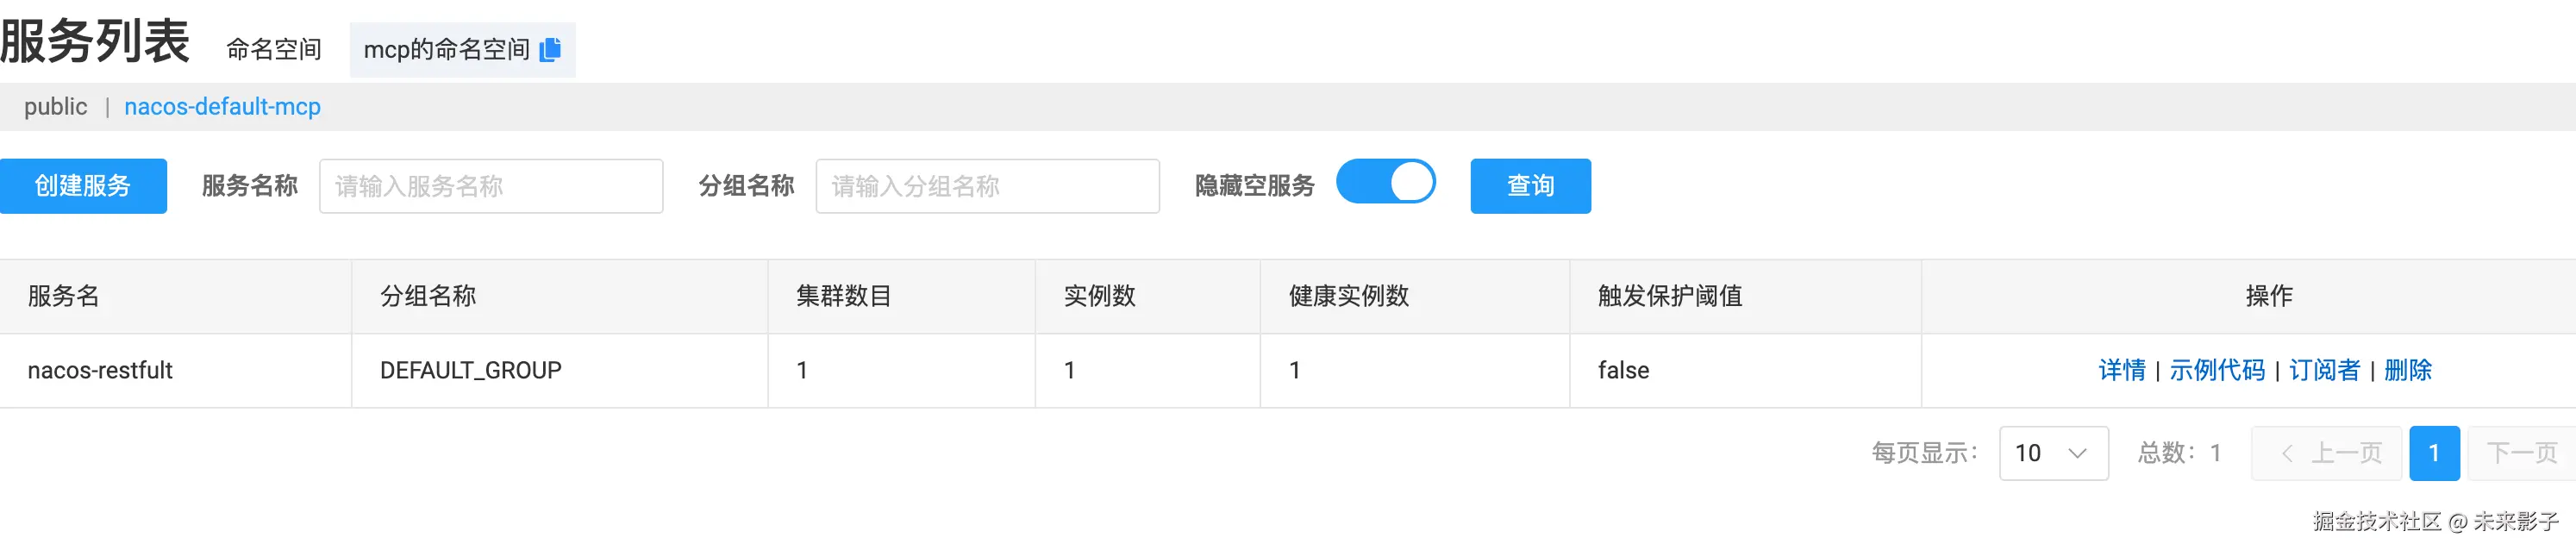Open 详情 for nacos-restfult service

(x=2121, y=370)
